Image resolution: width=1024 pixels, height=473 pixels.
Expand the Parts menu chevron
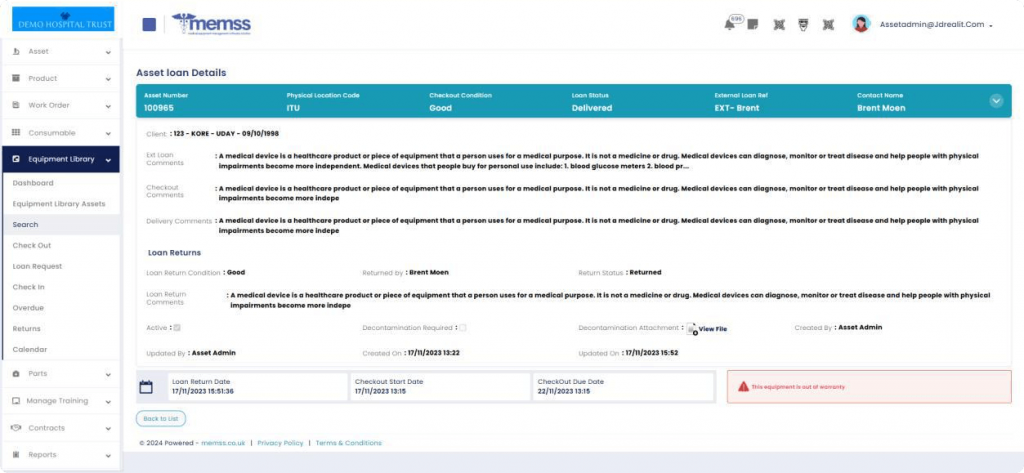pos(108,374)
